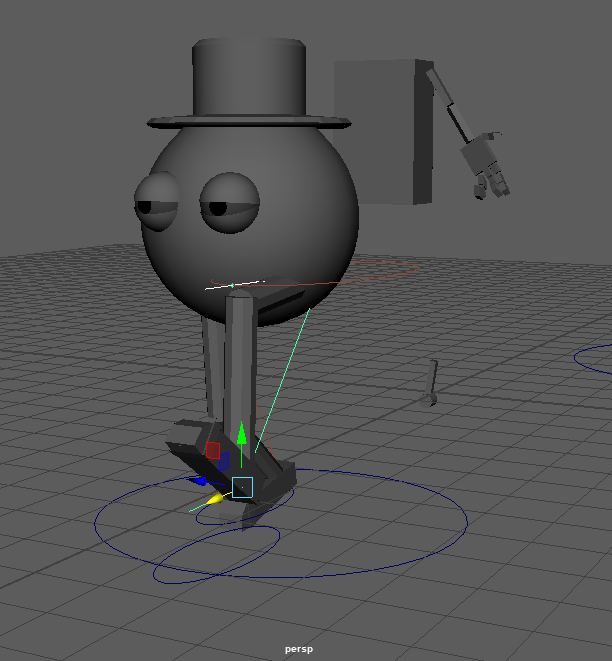The width and height of the screenshot is (612, 661).
Task: Select the white line at the mouth
Action: click(235, 285)
